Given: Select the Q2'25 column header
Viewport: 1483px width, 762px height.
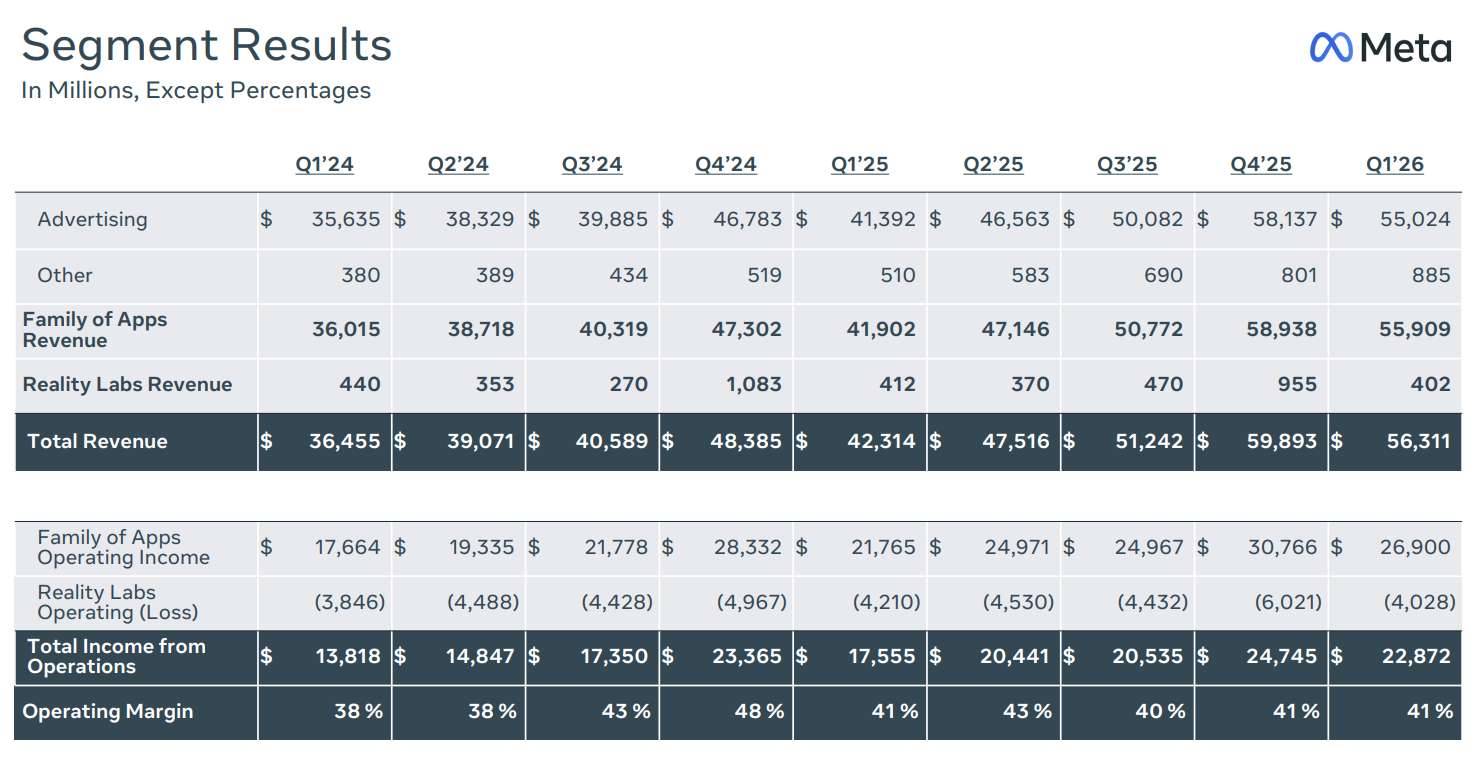Looking at the screenshot, I should pos(993,164).
